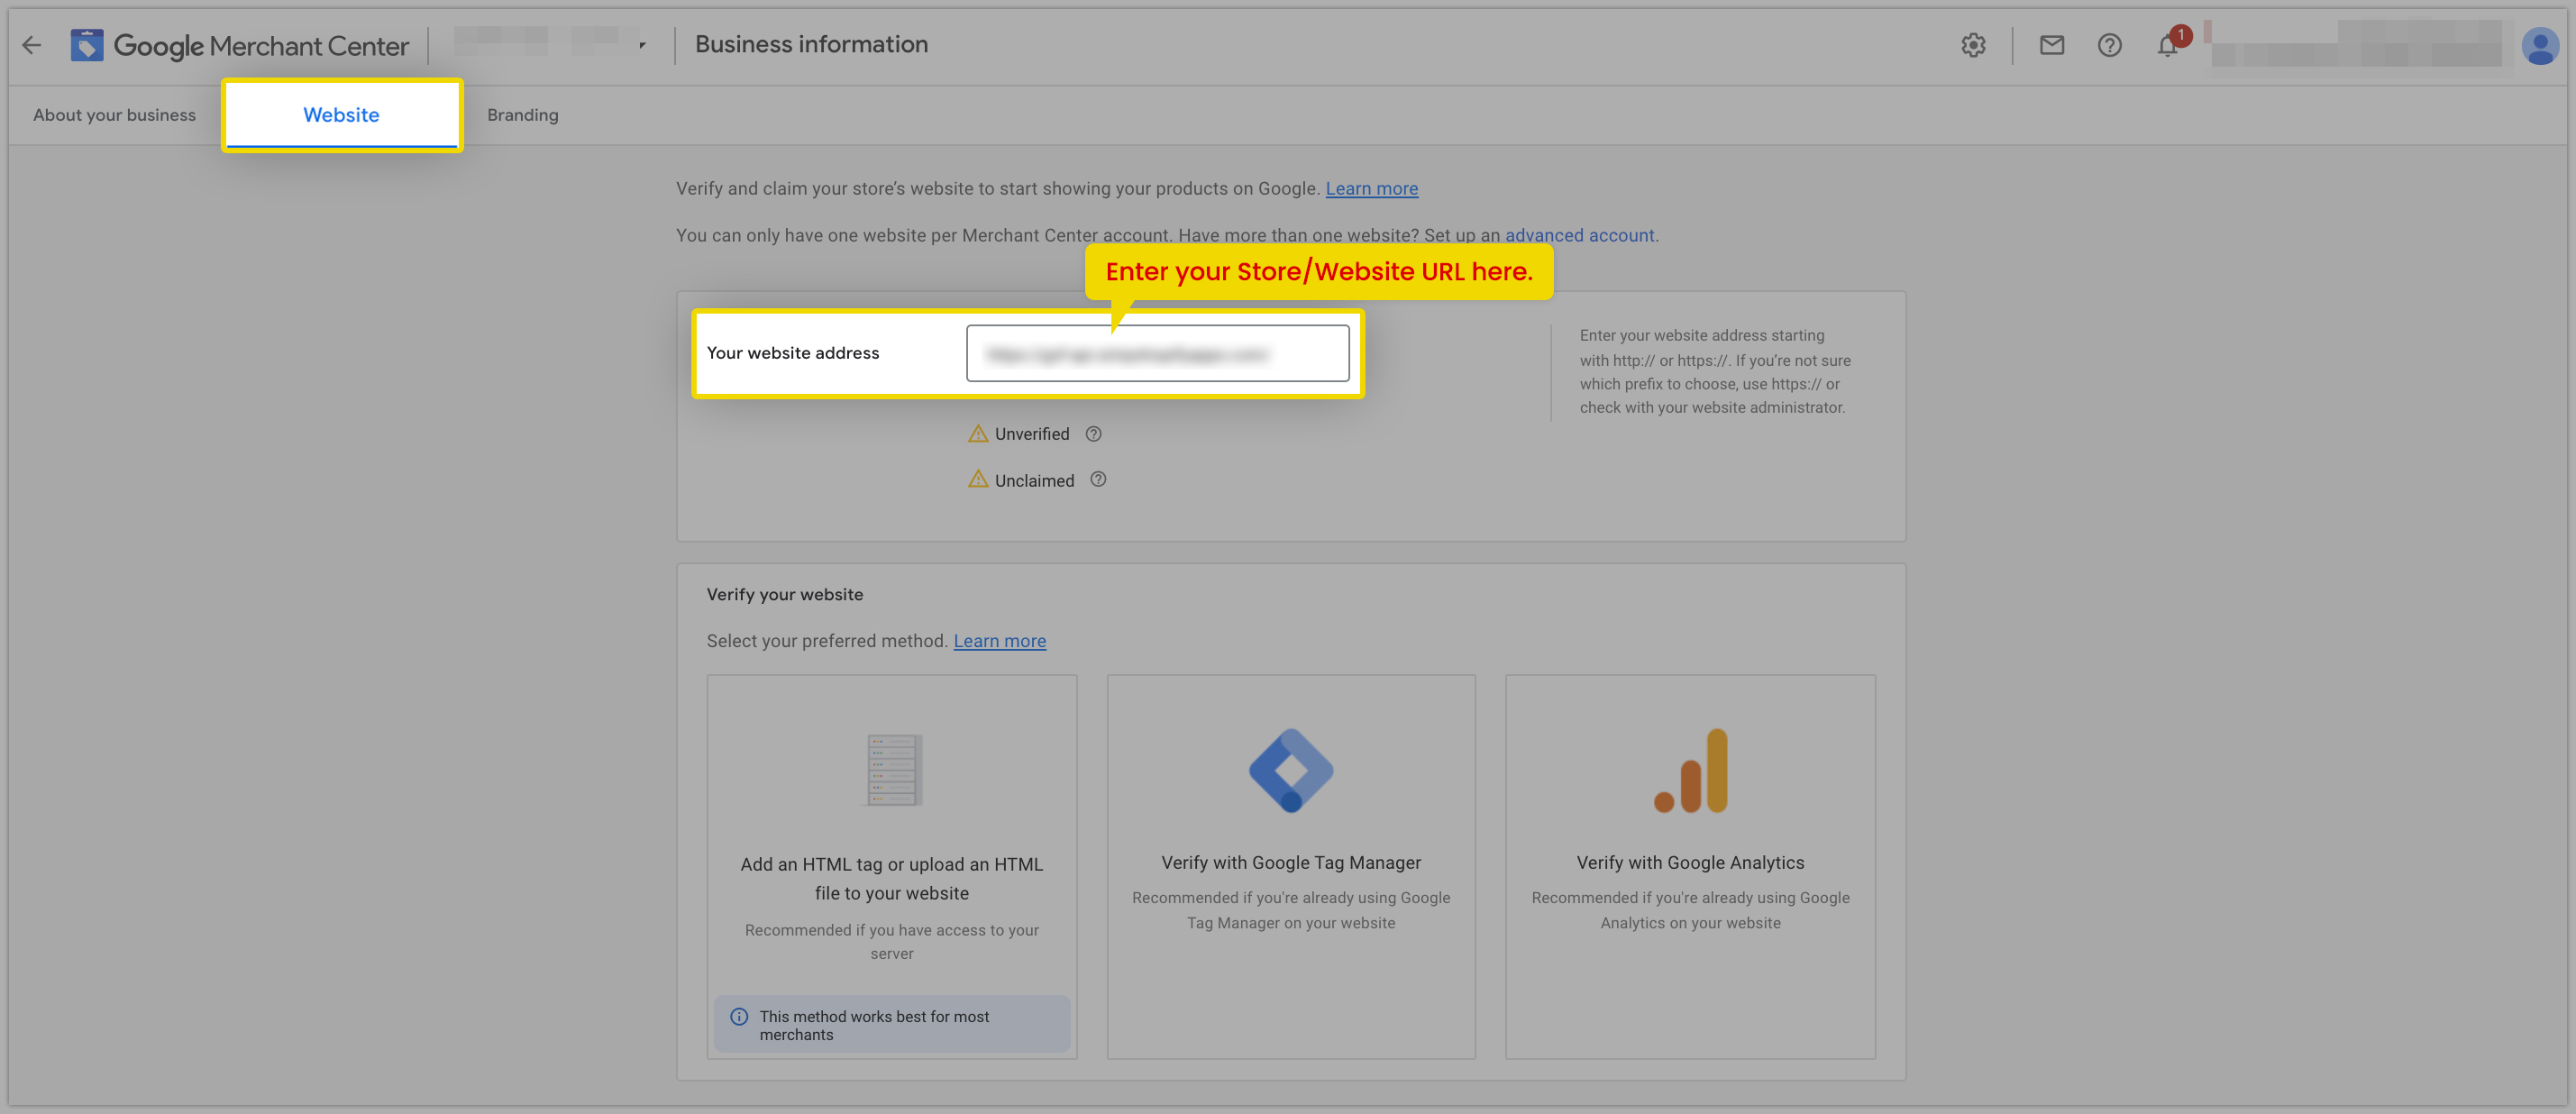Open Learn more link about verifying website
2576x1114 pixels.
1371,188
